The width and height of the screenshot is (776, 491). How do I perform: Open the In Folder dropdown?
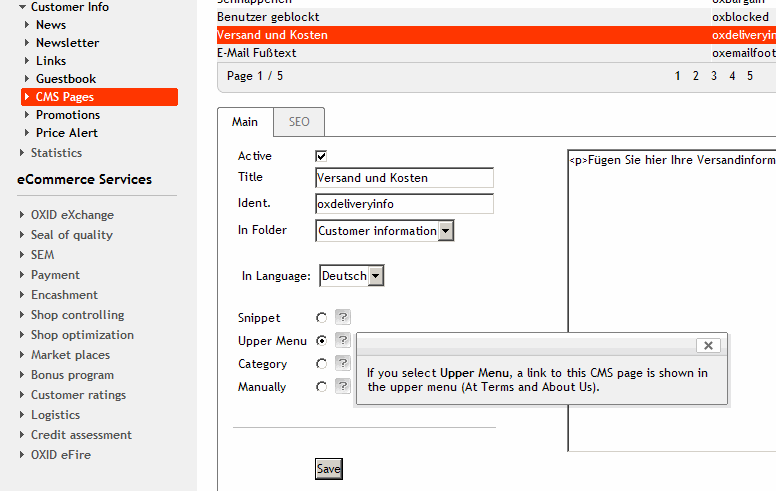[x=446, y=231]
